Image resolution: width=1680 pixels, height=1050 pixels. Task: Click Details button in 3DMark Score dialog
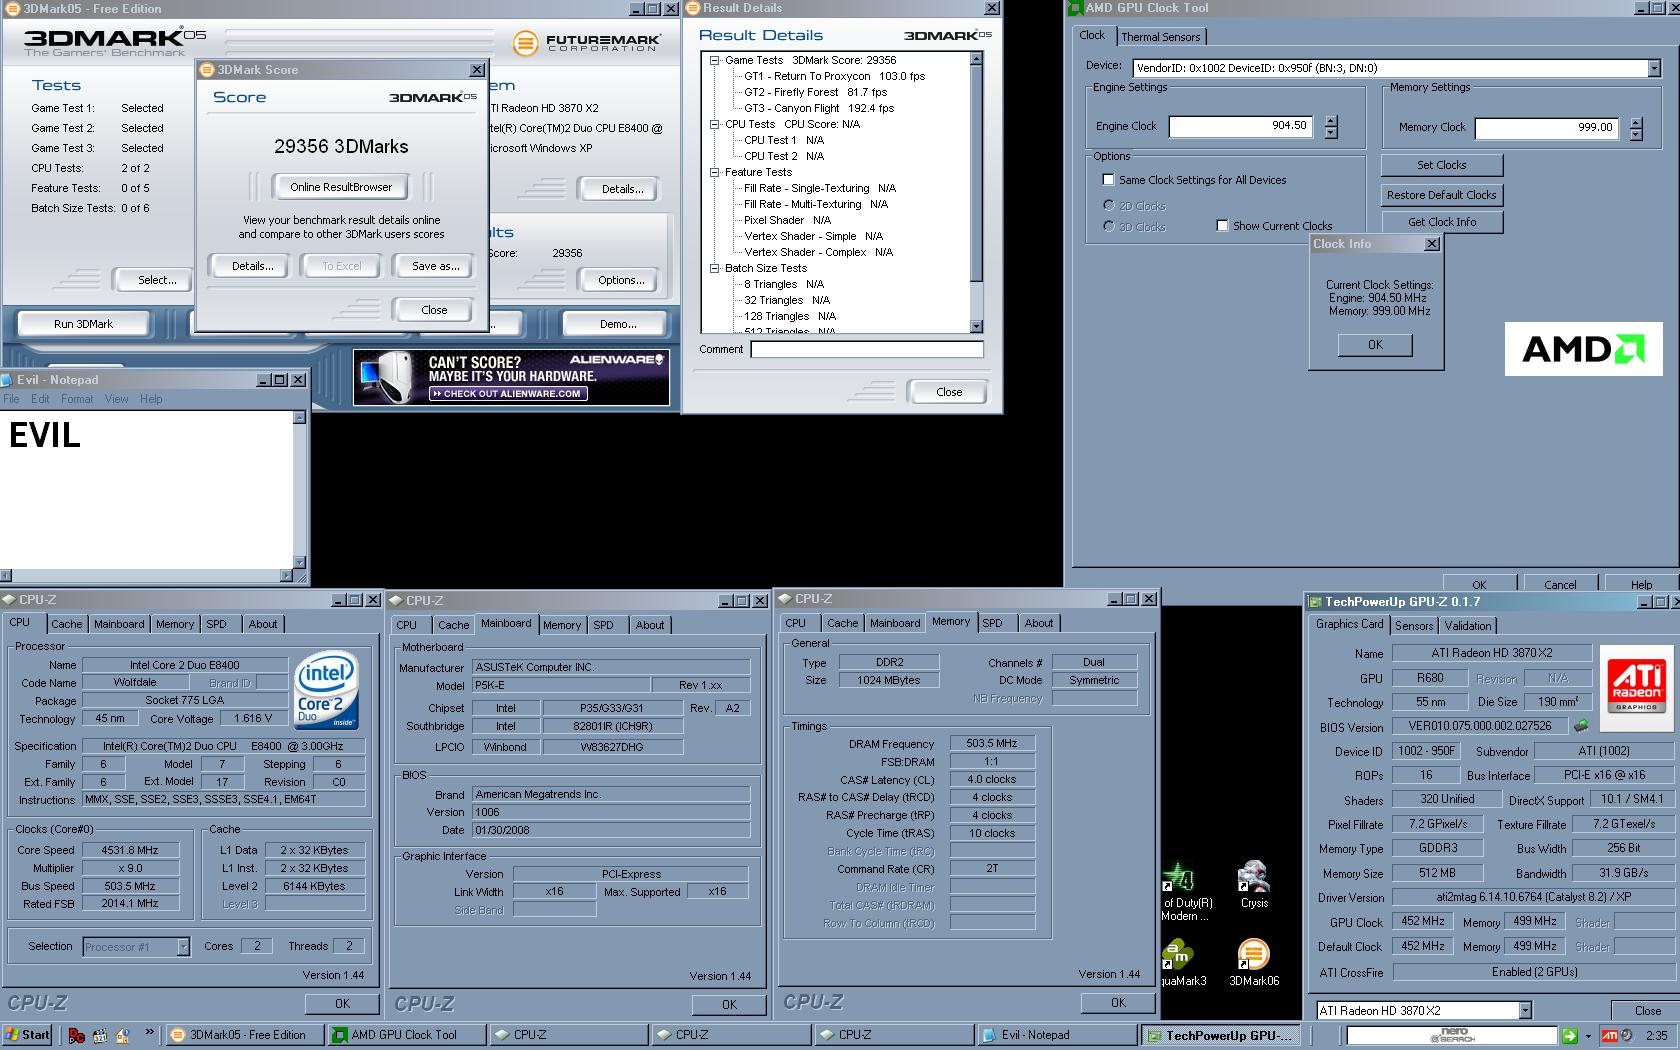pos(252,266)
